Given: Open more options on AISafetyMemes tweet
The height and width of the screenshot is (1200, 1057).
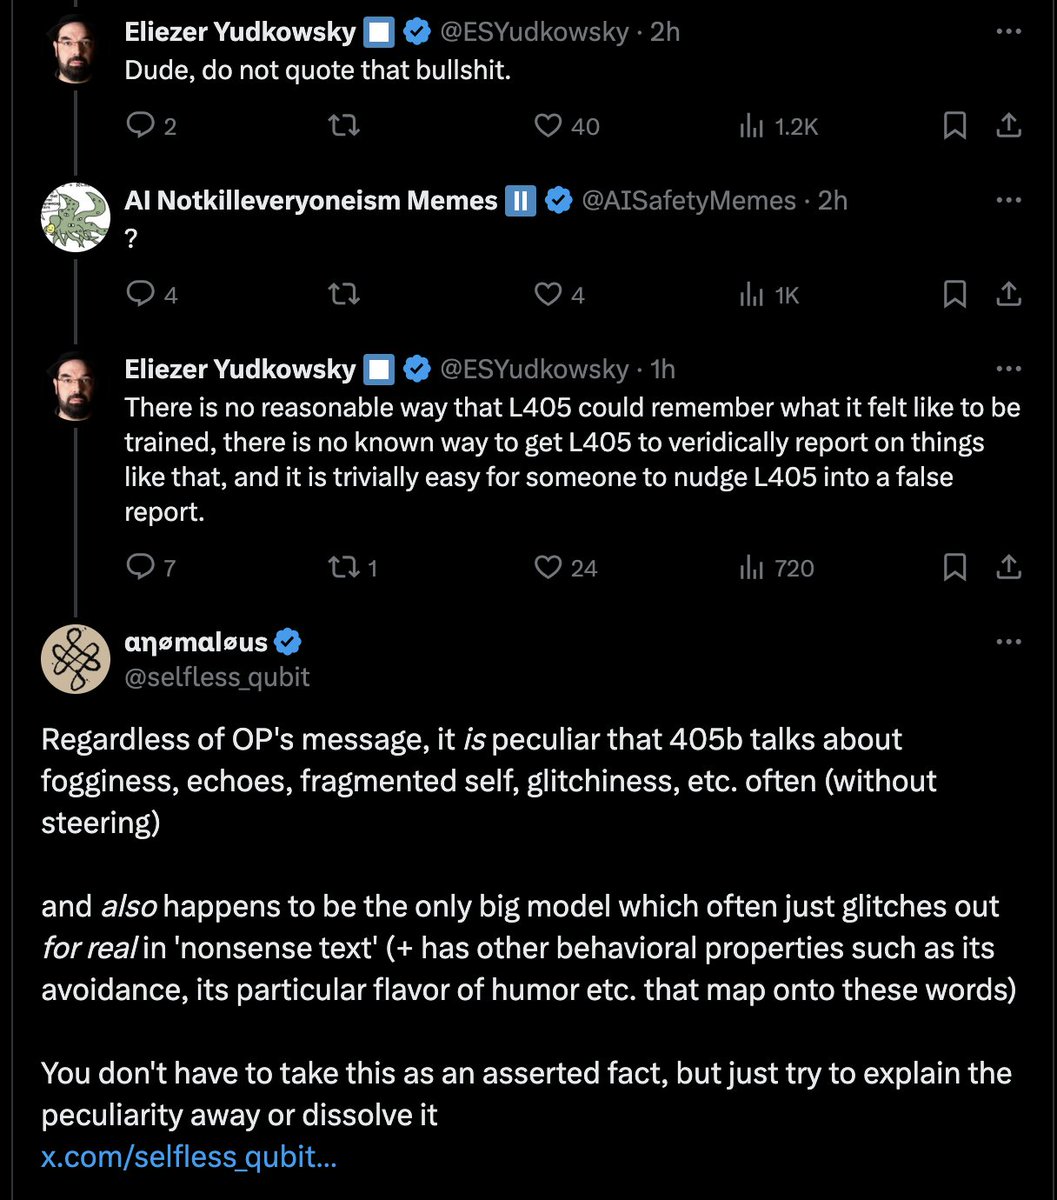Looking at the screenshot, I should click(1008, 201).
